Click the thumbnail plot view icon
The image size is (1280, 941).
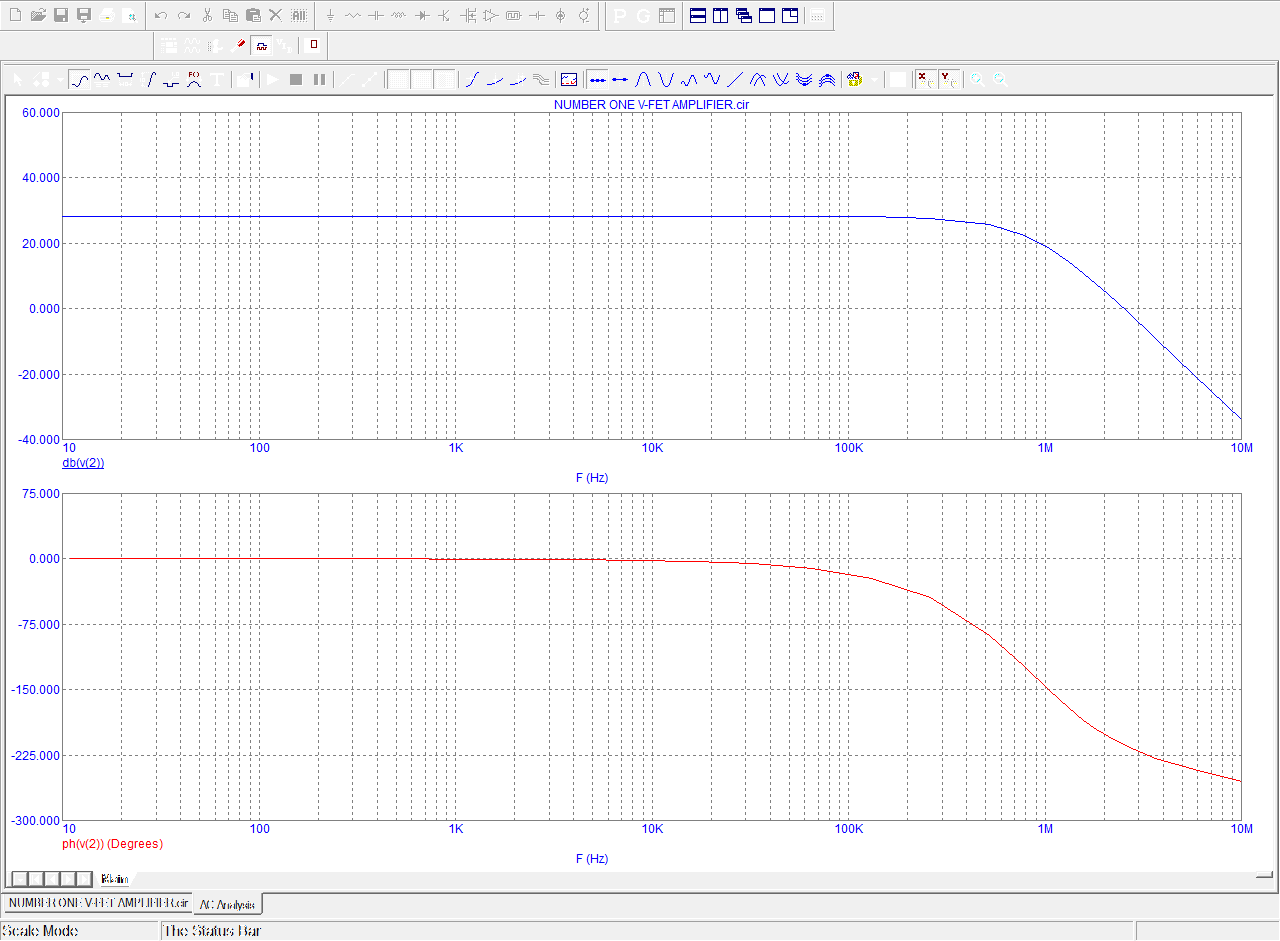[x=569, y=79]
